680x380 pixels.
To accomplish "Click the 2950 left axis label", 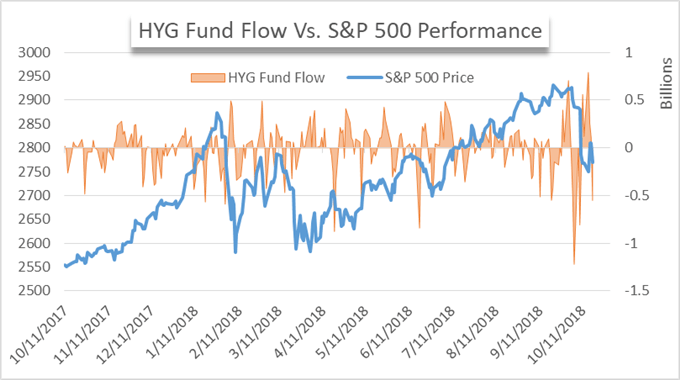I will click(34, 76).
